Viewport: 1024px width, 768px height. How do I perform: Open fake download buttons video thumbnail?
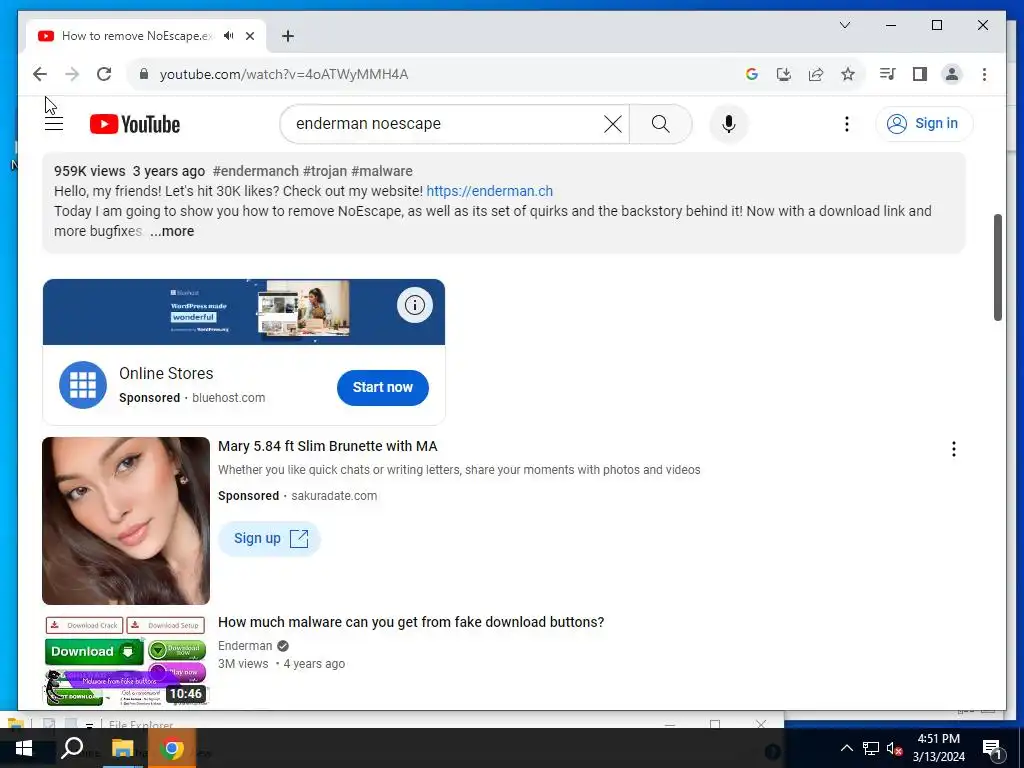pyautogui.click(x=126, y=661)
